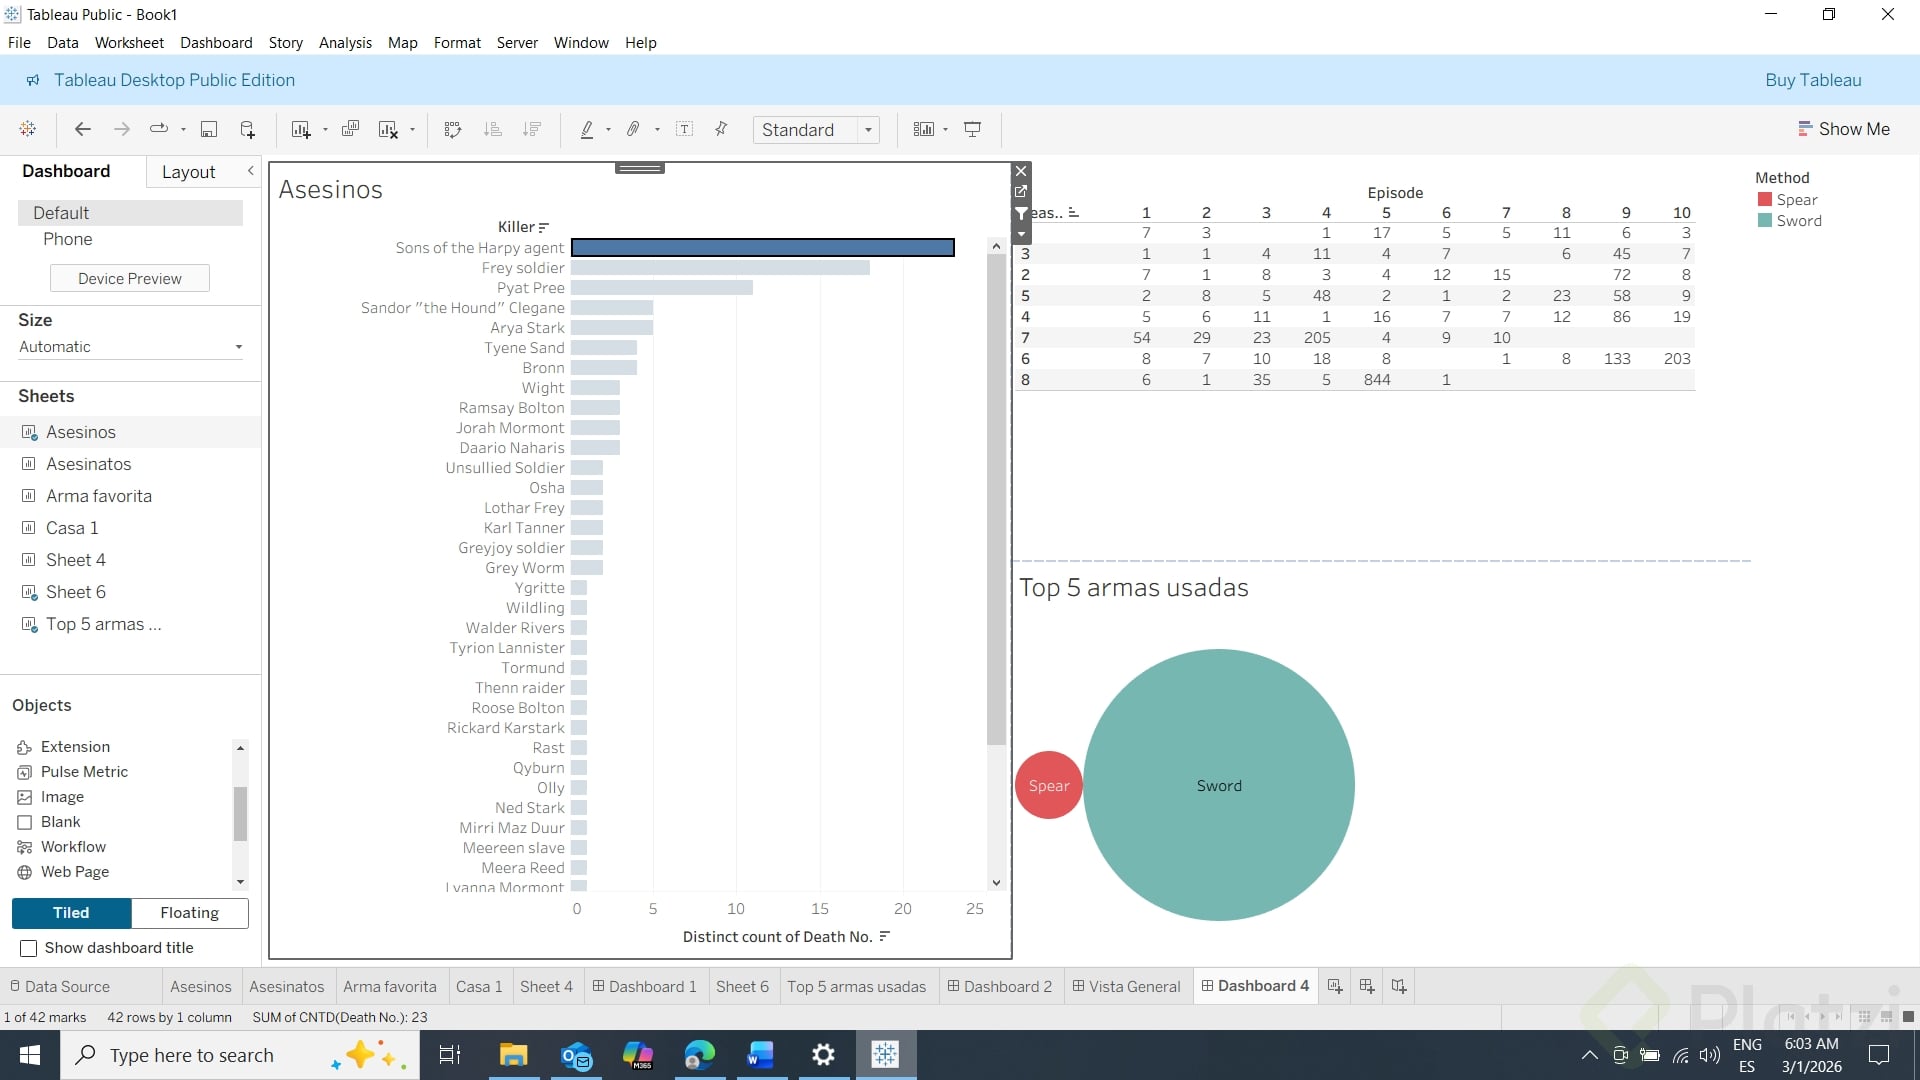Click the Device Preview button
The image size is (1920, 1080).
[x=130, y=278]
